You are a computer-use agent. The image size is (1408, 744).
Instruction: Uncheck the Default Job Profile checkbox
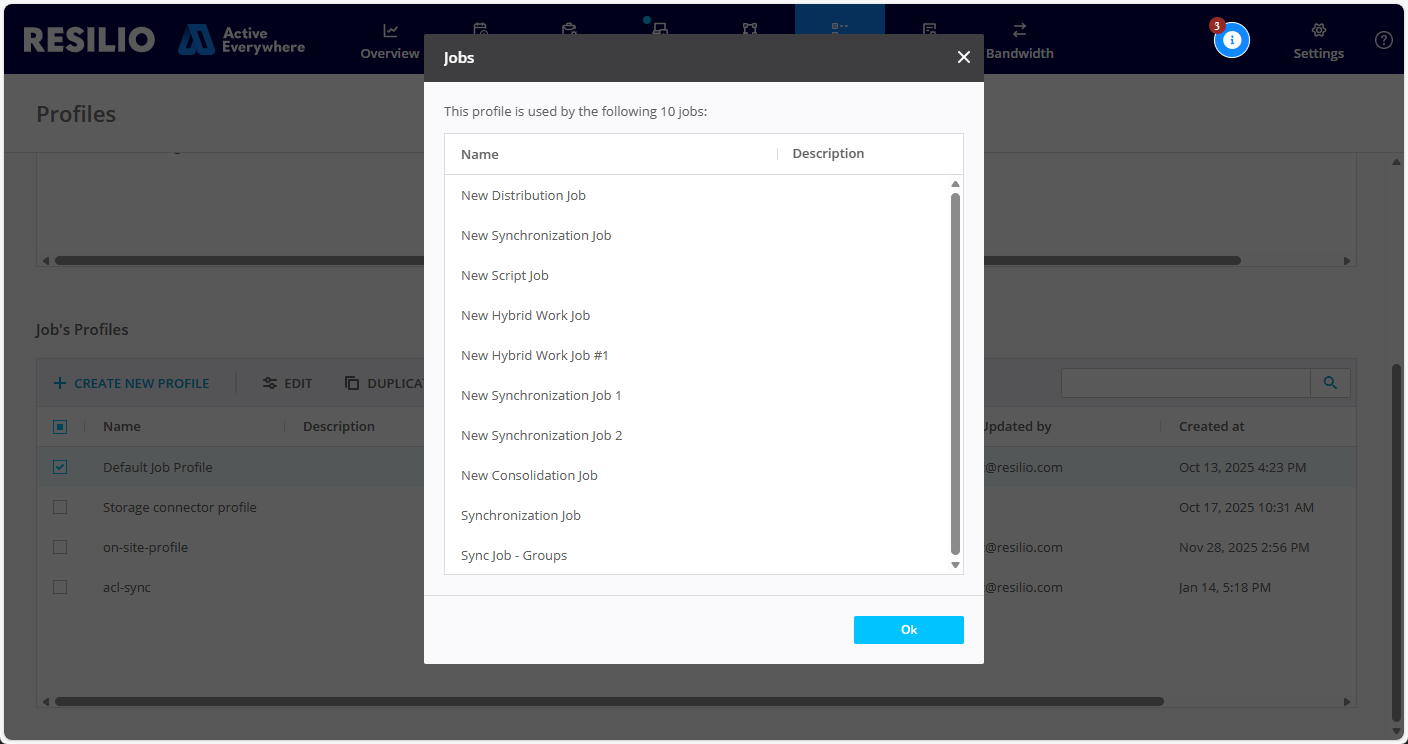tap(60, 467)
